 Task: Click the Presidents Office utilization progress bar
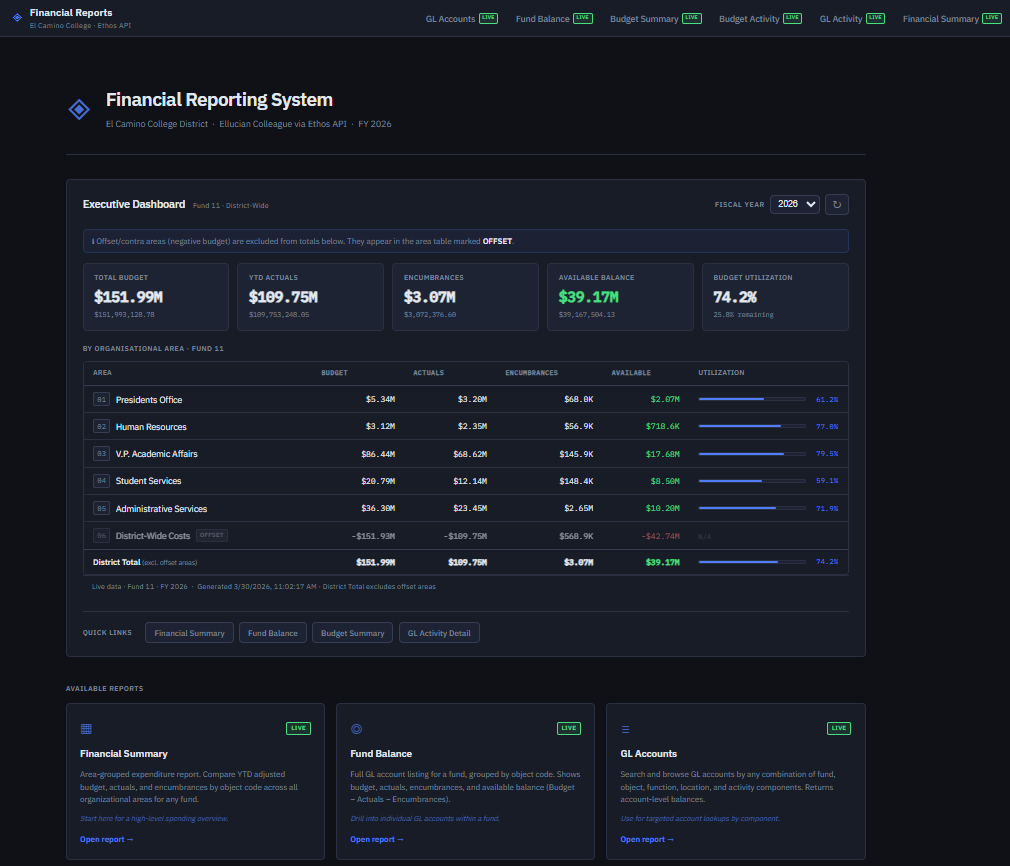(751, 398)
